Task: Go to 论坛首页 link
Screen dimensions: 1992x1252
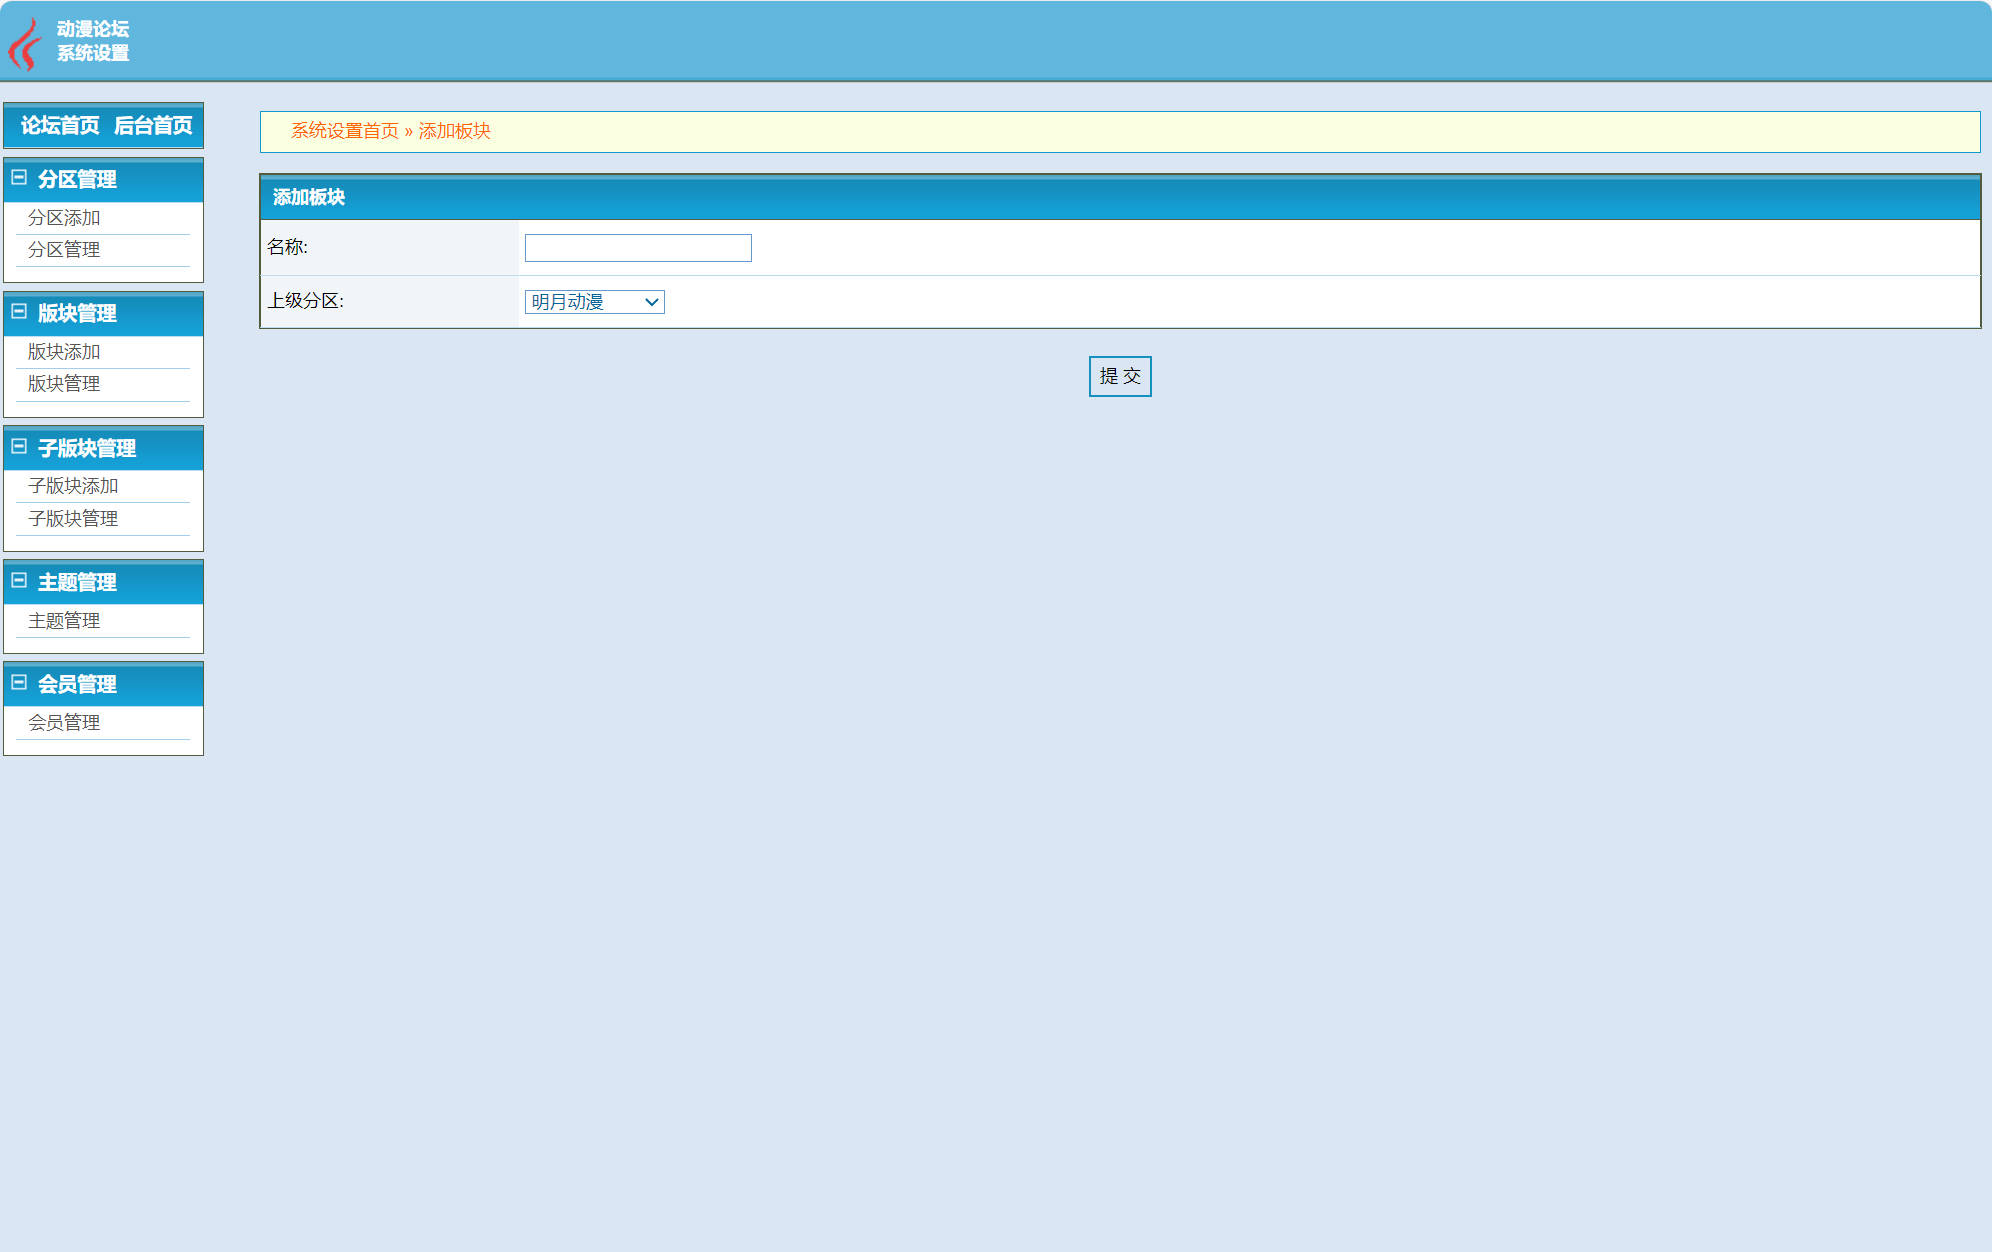Action: pyautogui.click(x=60, y=125)
